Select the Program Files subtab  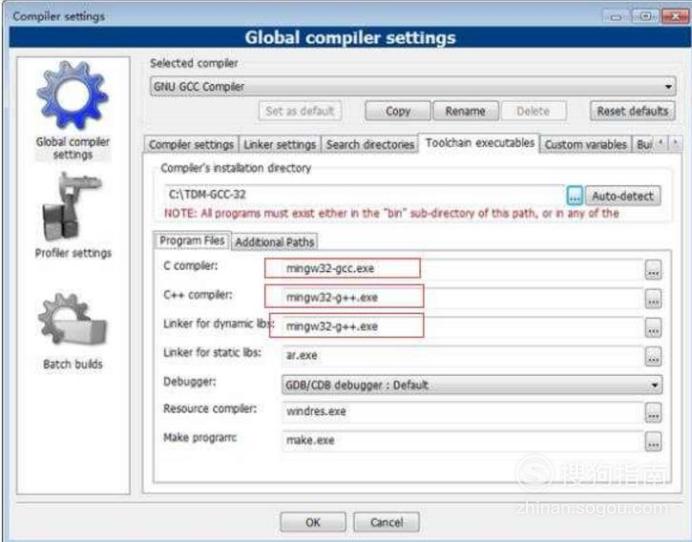coord(192,241)
